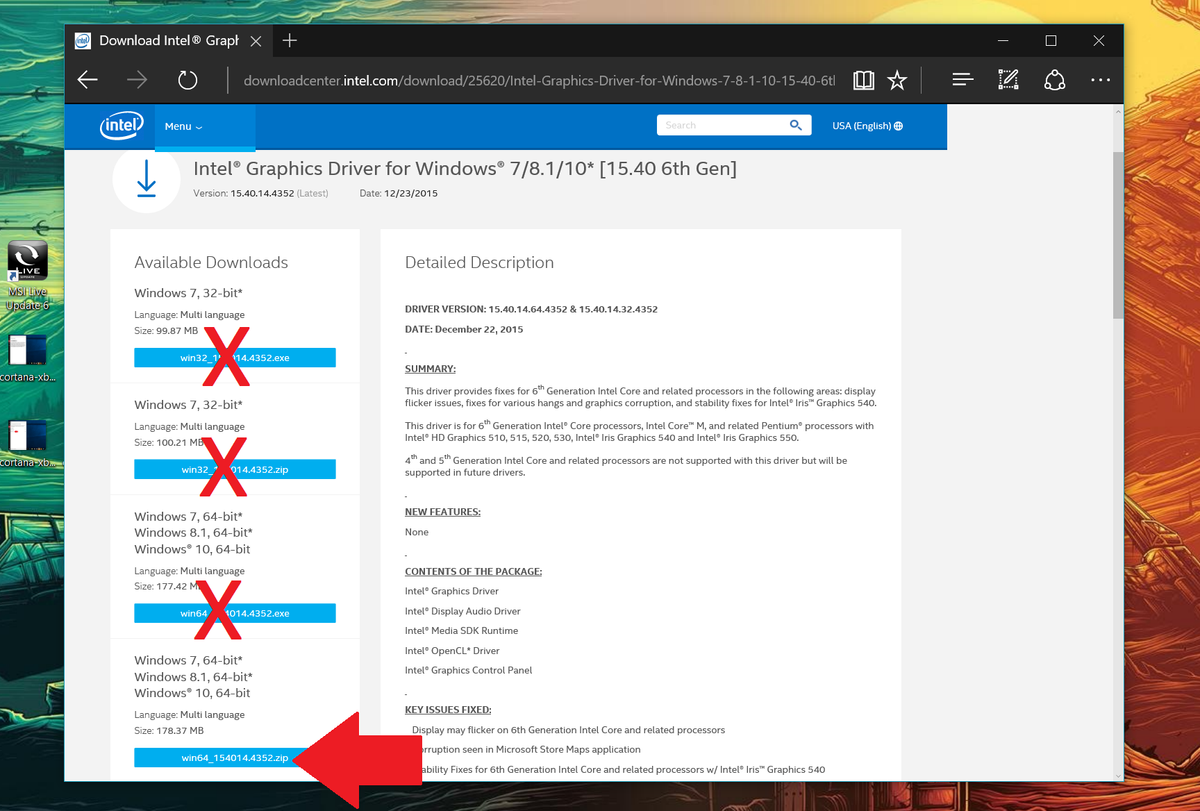Refresh the page with the reload icon
The width and height of the screenshot is (1200, 811).
pyautogui.click(x=188, y=80)
